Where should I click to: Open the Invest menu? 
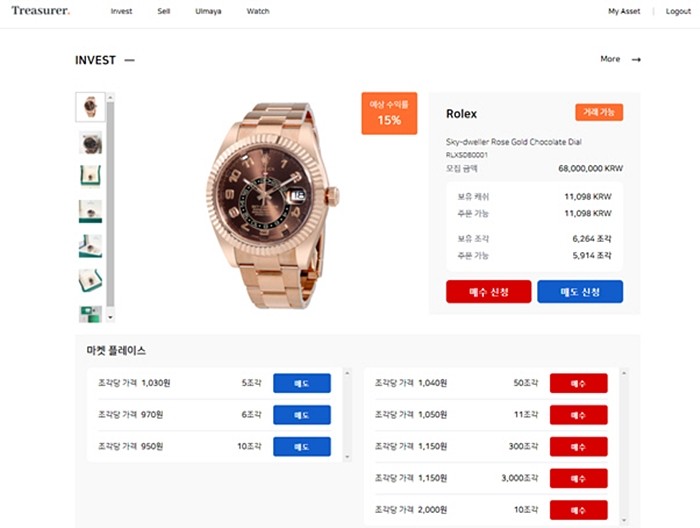tap(121, 11)
